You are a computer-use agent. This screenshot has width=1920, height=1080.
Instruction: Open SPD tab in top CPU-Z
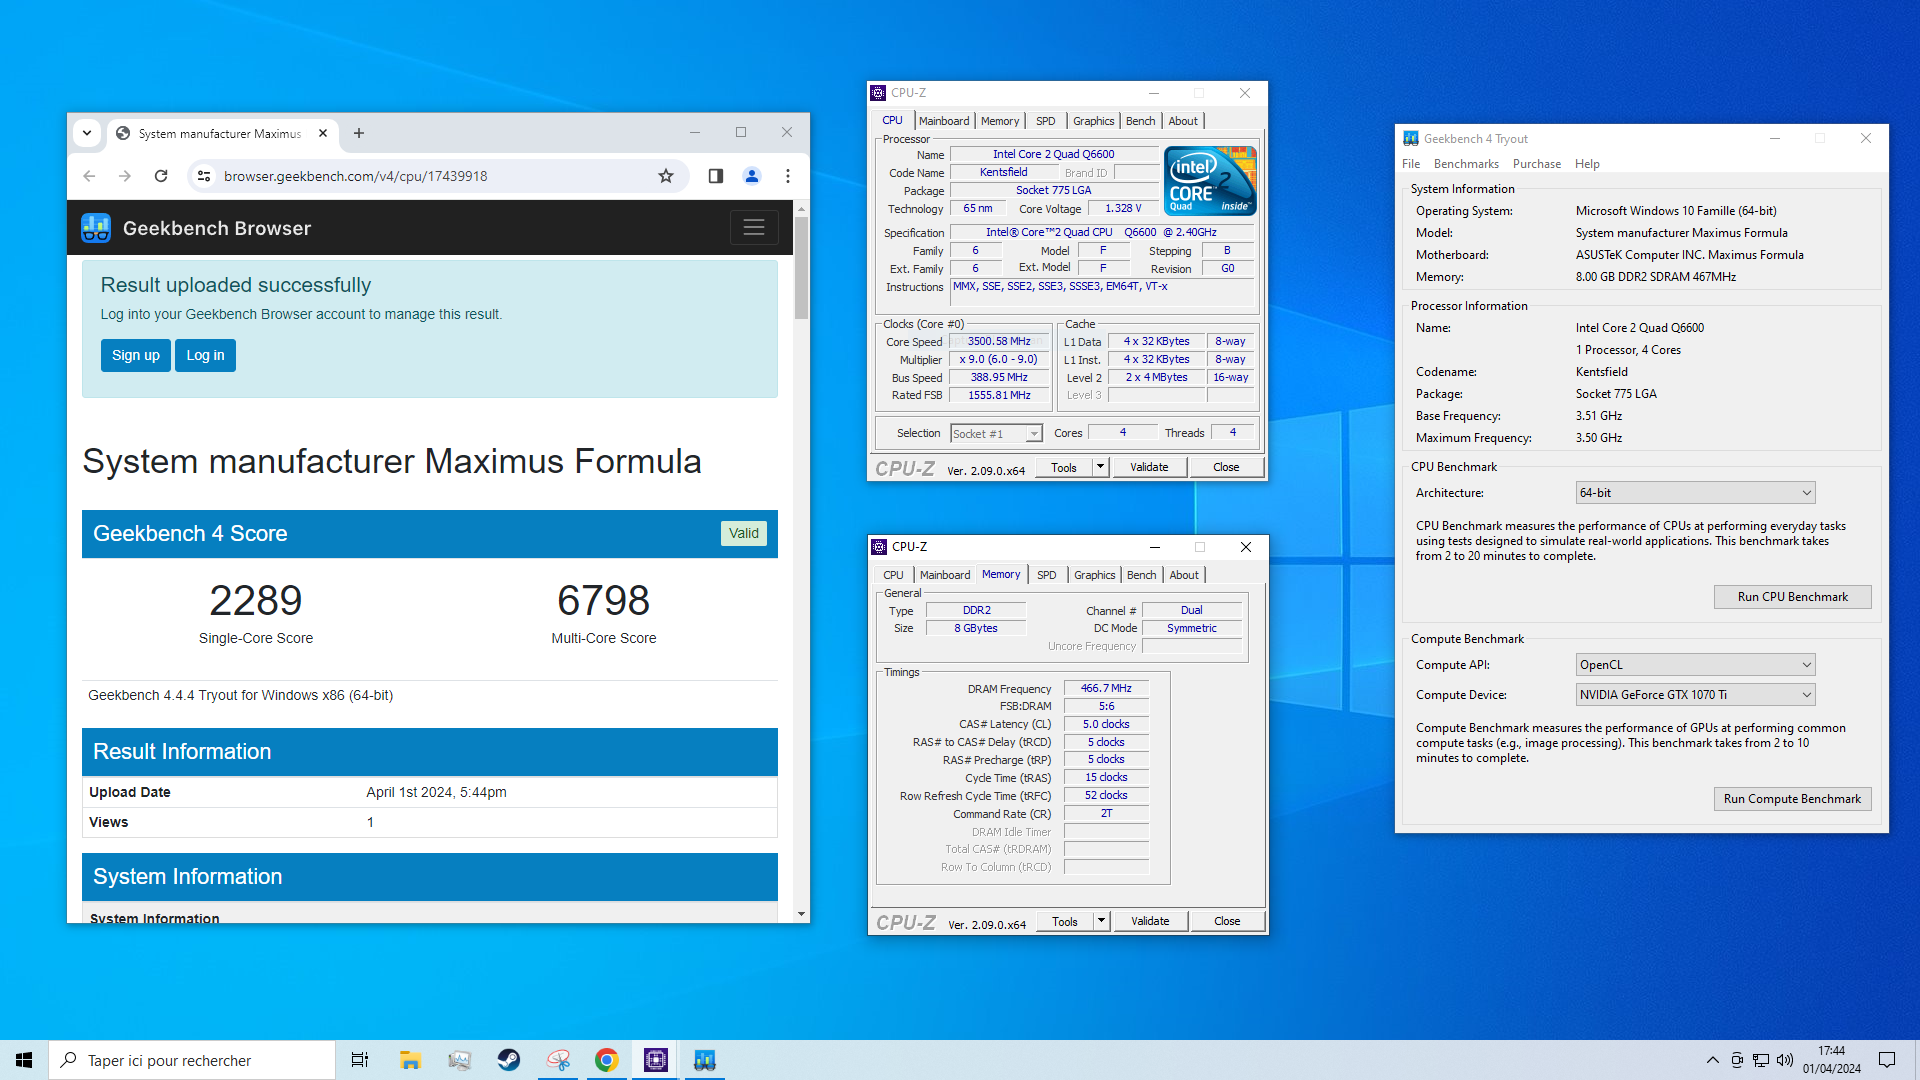tap(1046, 121)
